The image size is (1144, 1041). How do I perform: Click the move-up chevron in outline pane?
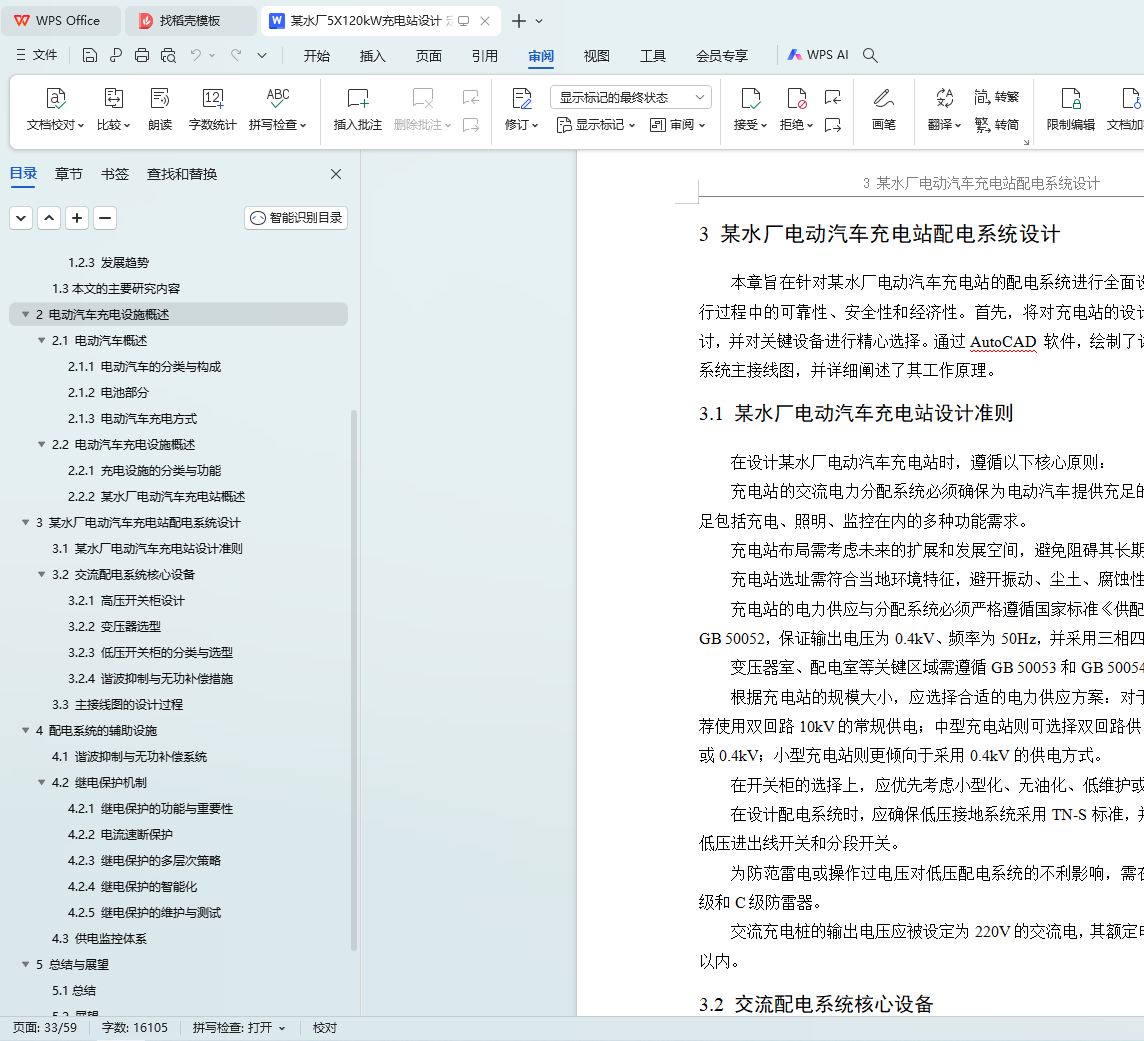click(x=49, y=218)
